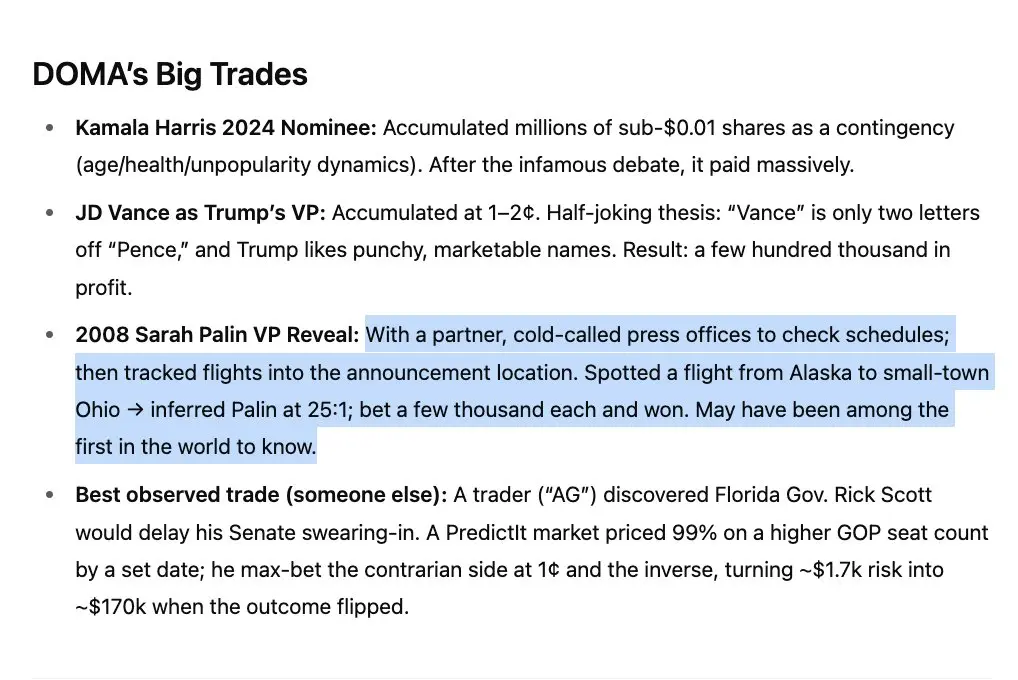Screen dimensions: 1018x680
Task: Click the text "~$170k when the outcome flipped."
Action: 242,607
